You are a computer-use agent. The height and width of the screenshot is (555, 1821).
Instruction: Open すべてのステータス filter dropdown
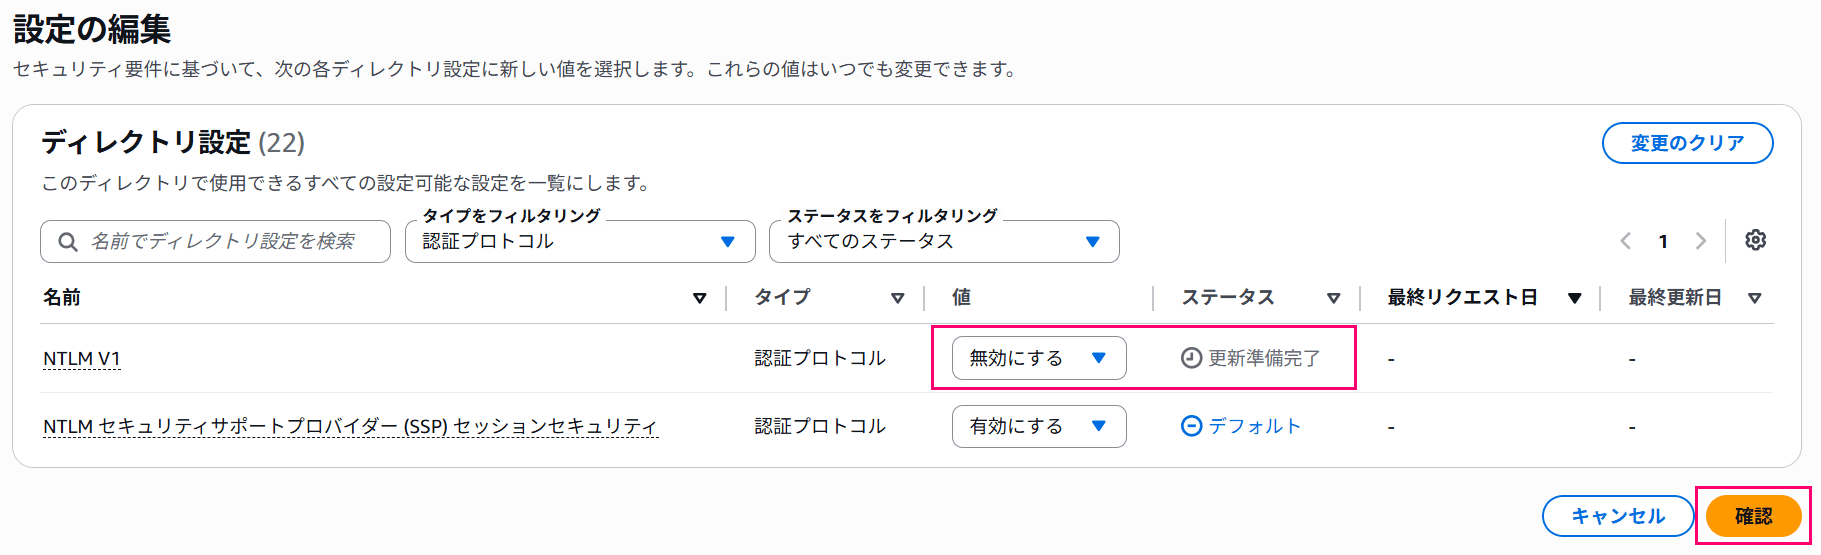pyautogui.click(x=944, y=242)
